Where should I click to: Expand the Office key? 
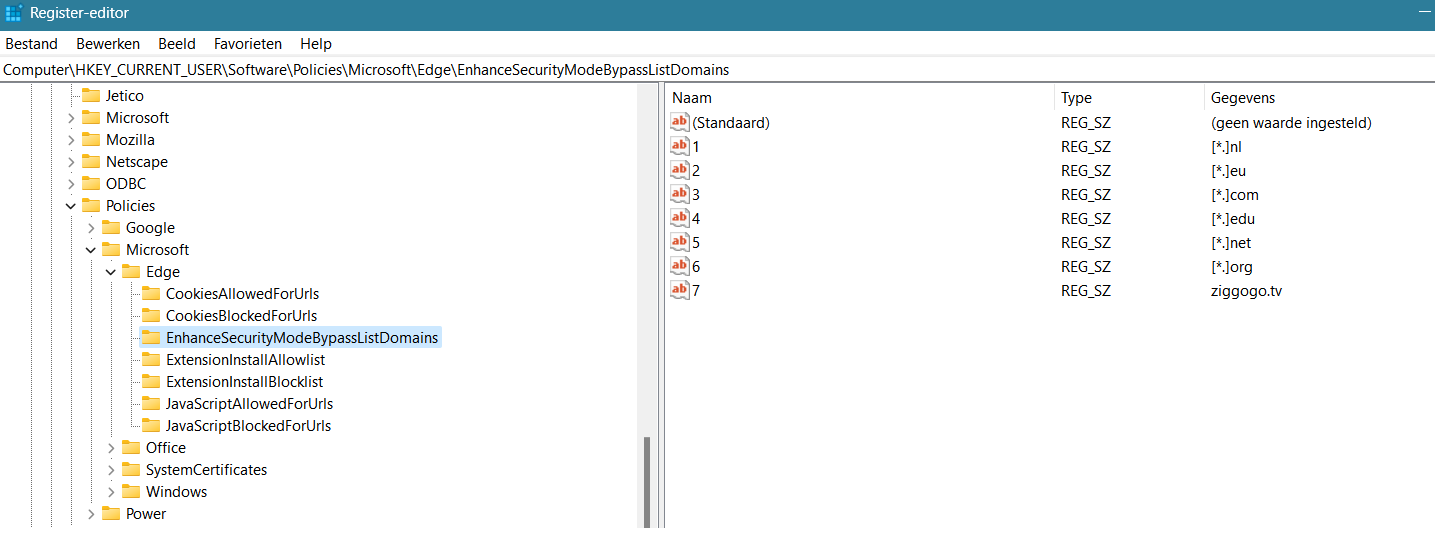coord(111,448)
